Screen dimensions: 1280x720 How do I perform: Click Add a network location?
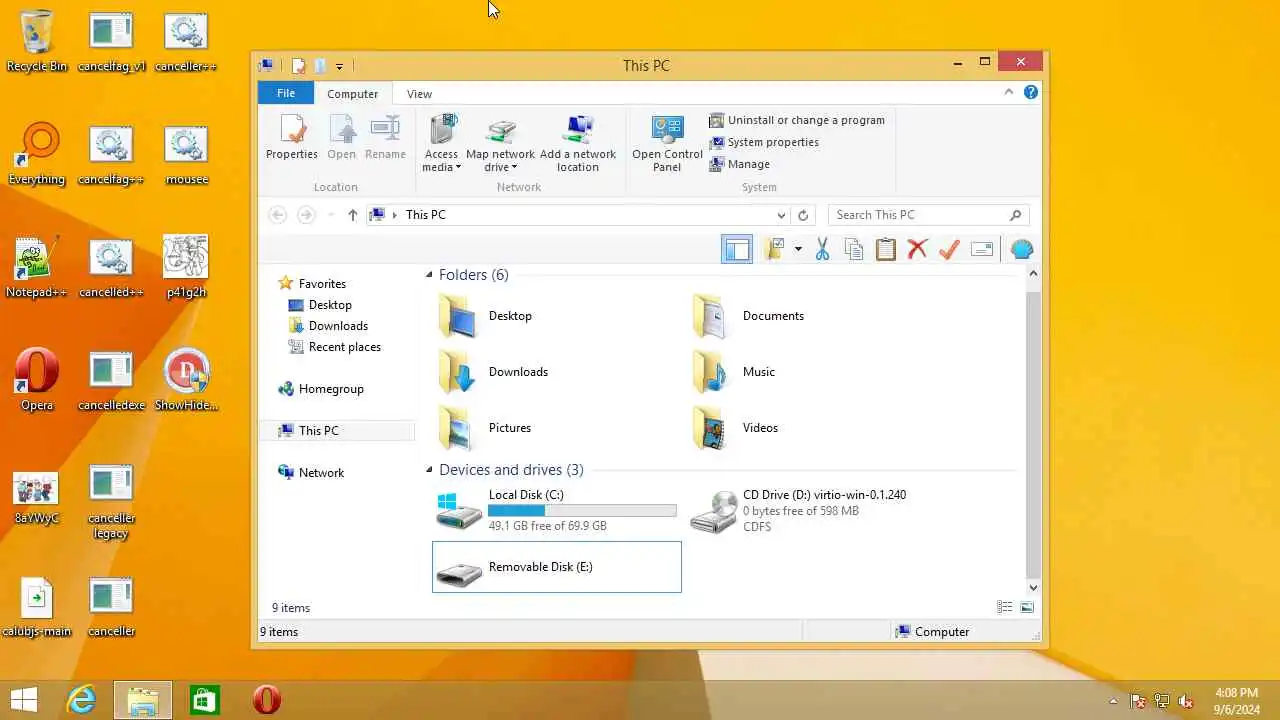[x=578, y=143]
